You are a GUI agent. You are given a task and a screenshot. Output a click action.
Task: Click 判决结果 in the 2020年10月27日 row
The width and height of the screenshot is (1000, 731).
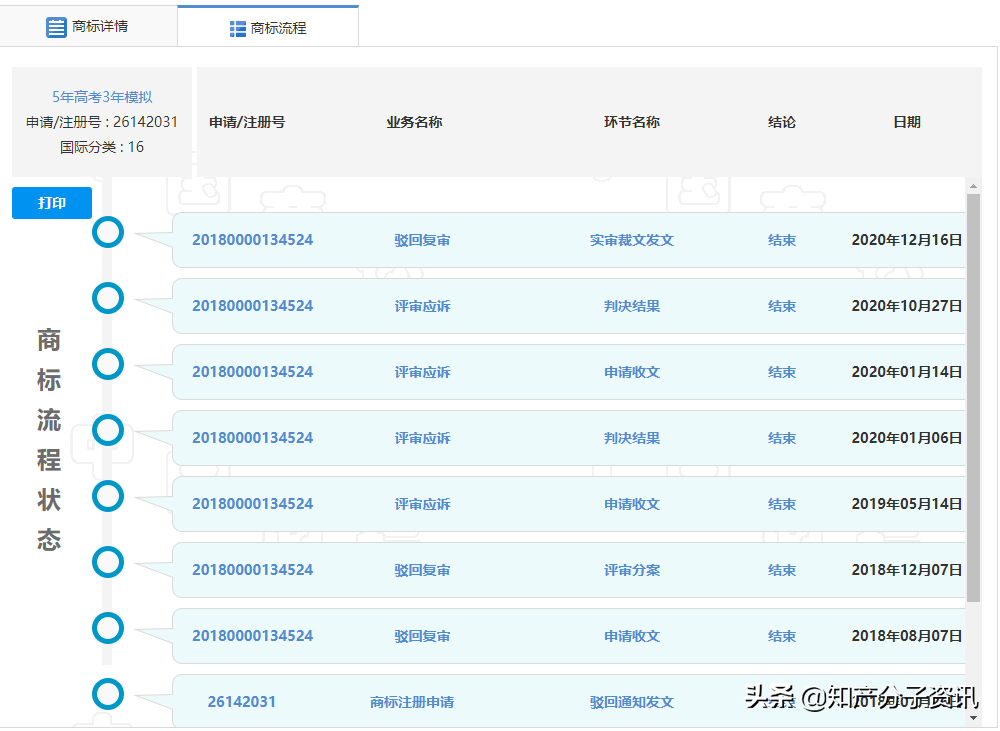pos(631,306)
